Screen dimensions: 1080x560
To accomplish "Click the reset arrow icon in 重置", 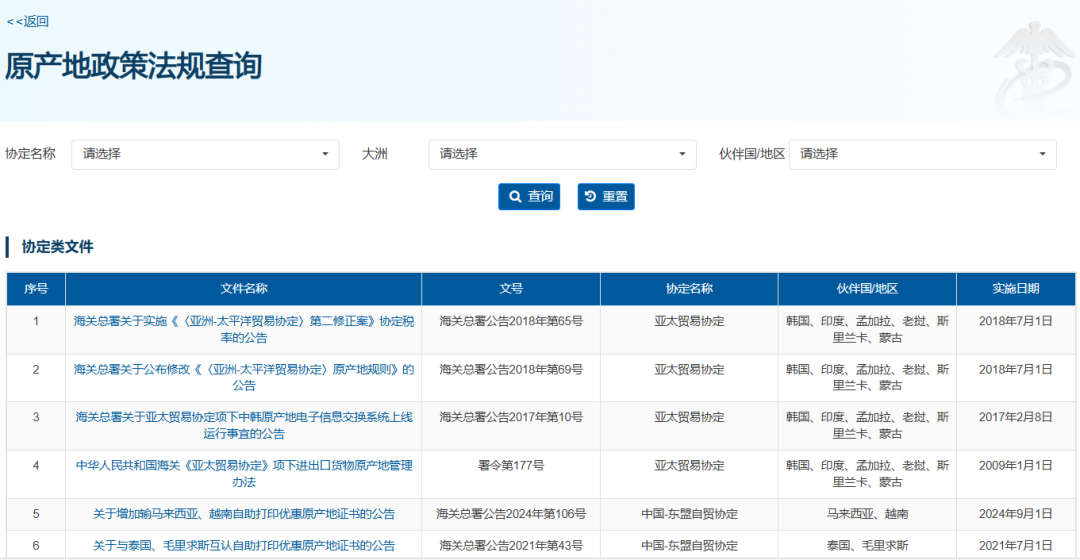I will pyautogui.click(x=590, y=196).
